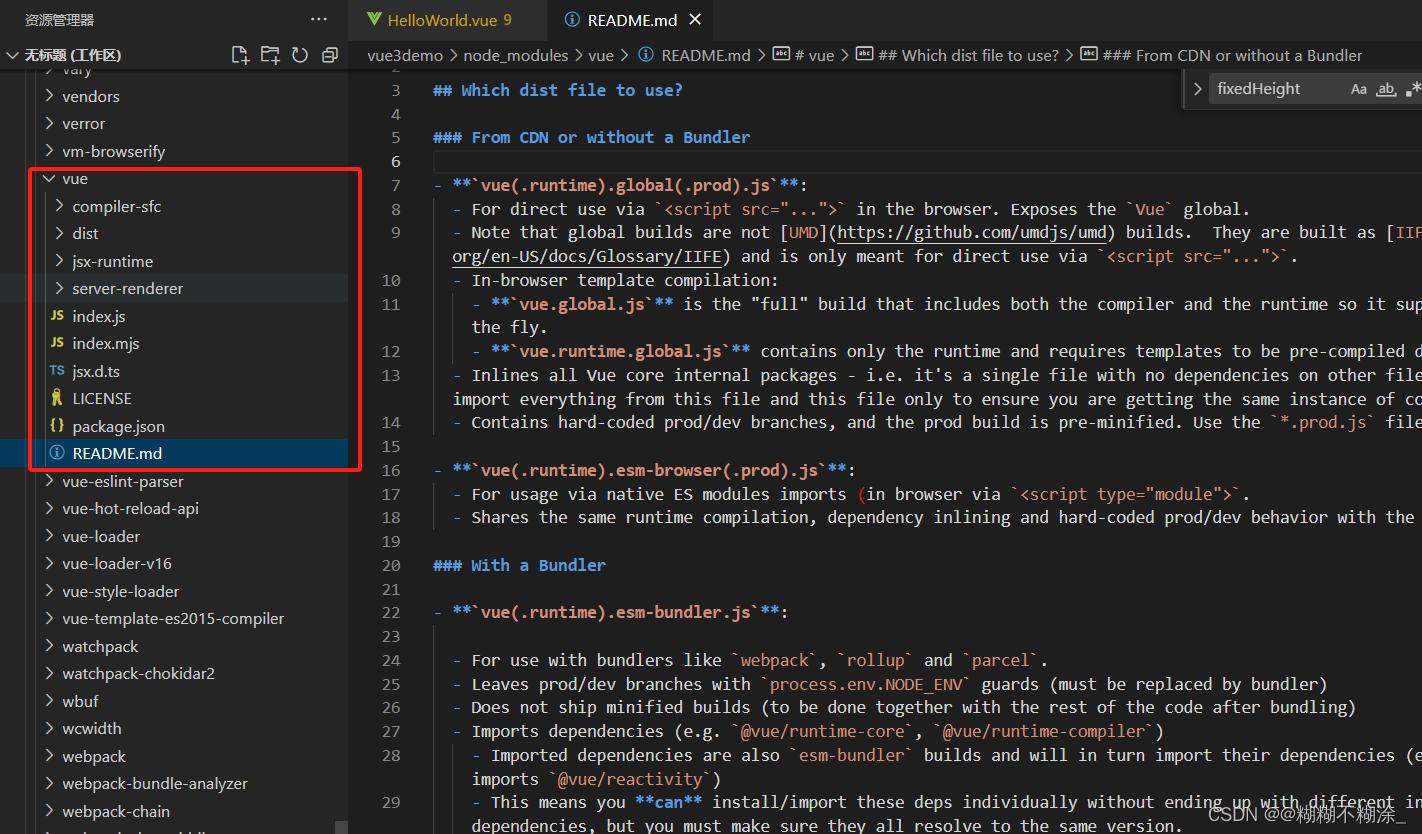
Task: Collapse all folders using the collapse icon
Action: point(330,55)
